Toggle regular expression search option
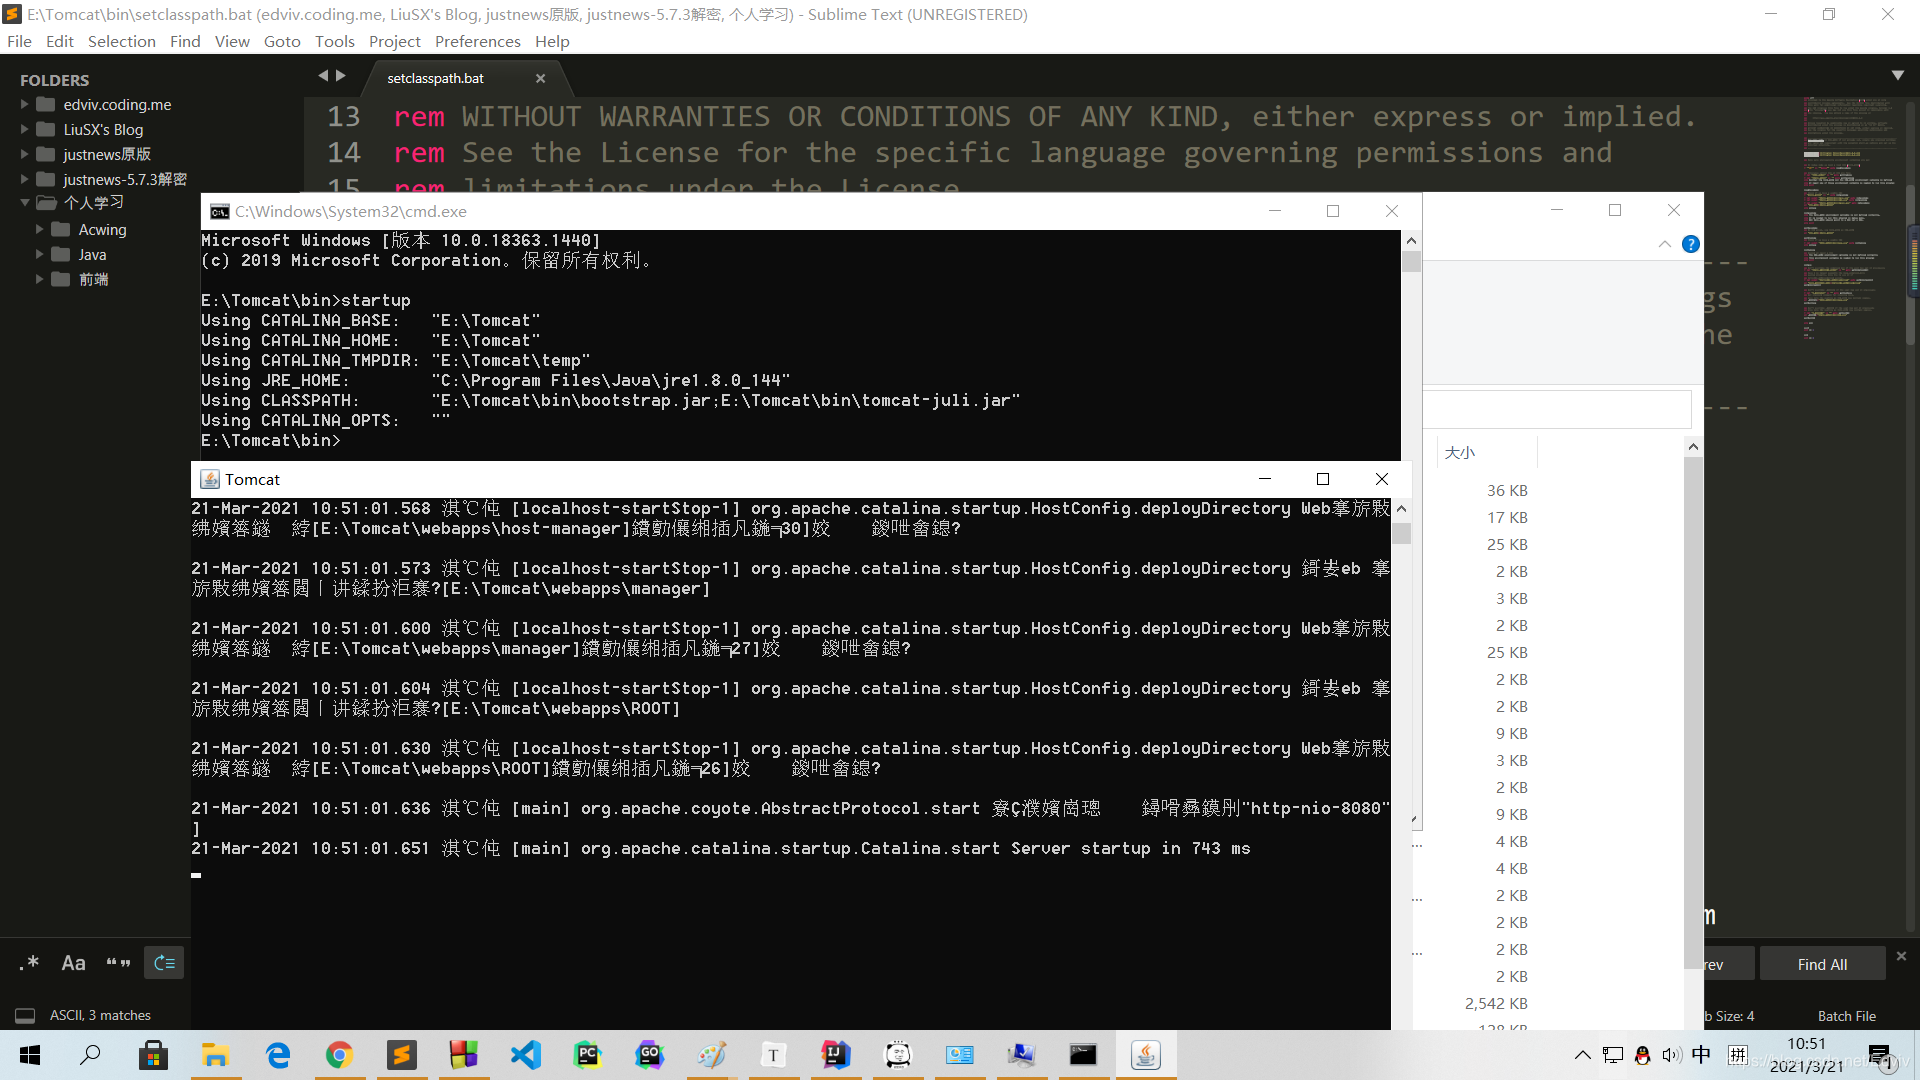Screen dimensions: 1920x1080 point(28,963)
